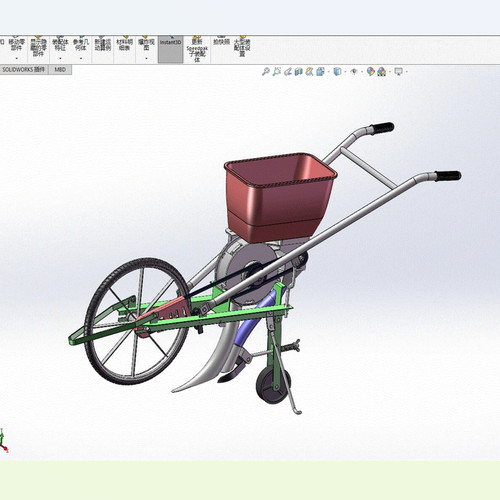Expand Display Style dropdown arrow
The height and width of the screenshot is (500, 500).
tap(345, 72)
